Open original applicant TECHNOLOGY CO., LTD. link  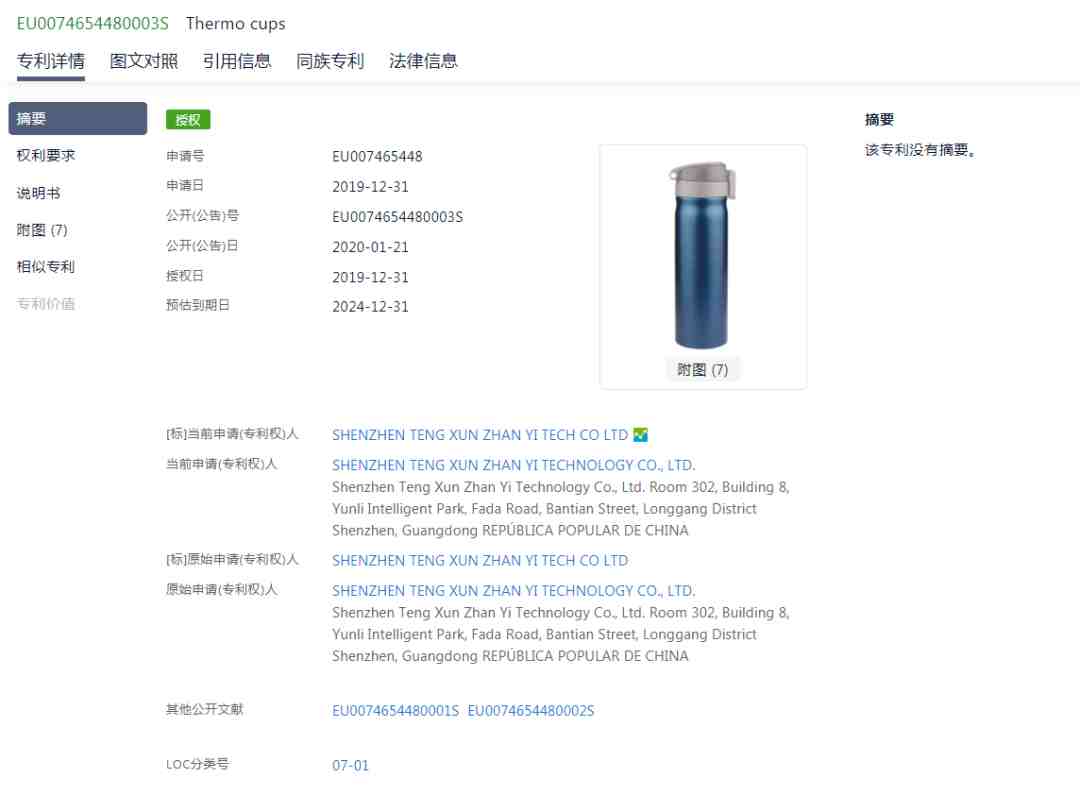[514, 590]
